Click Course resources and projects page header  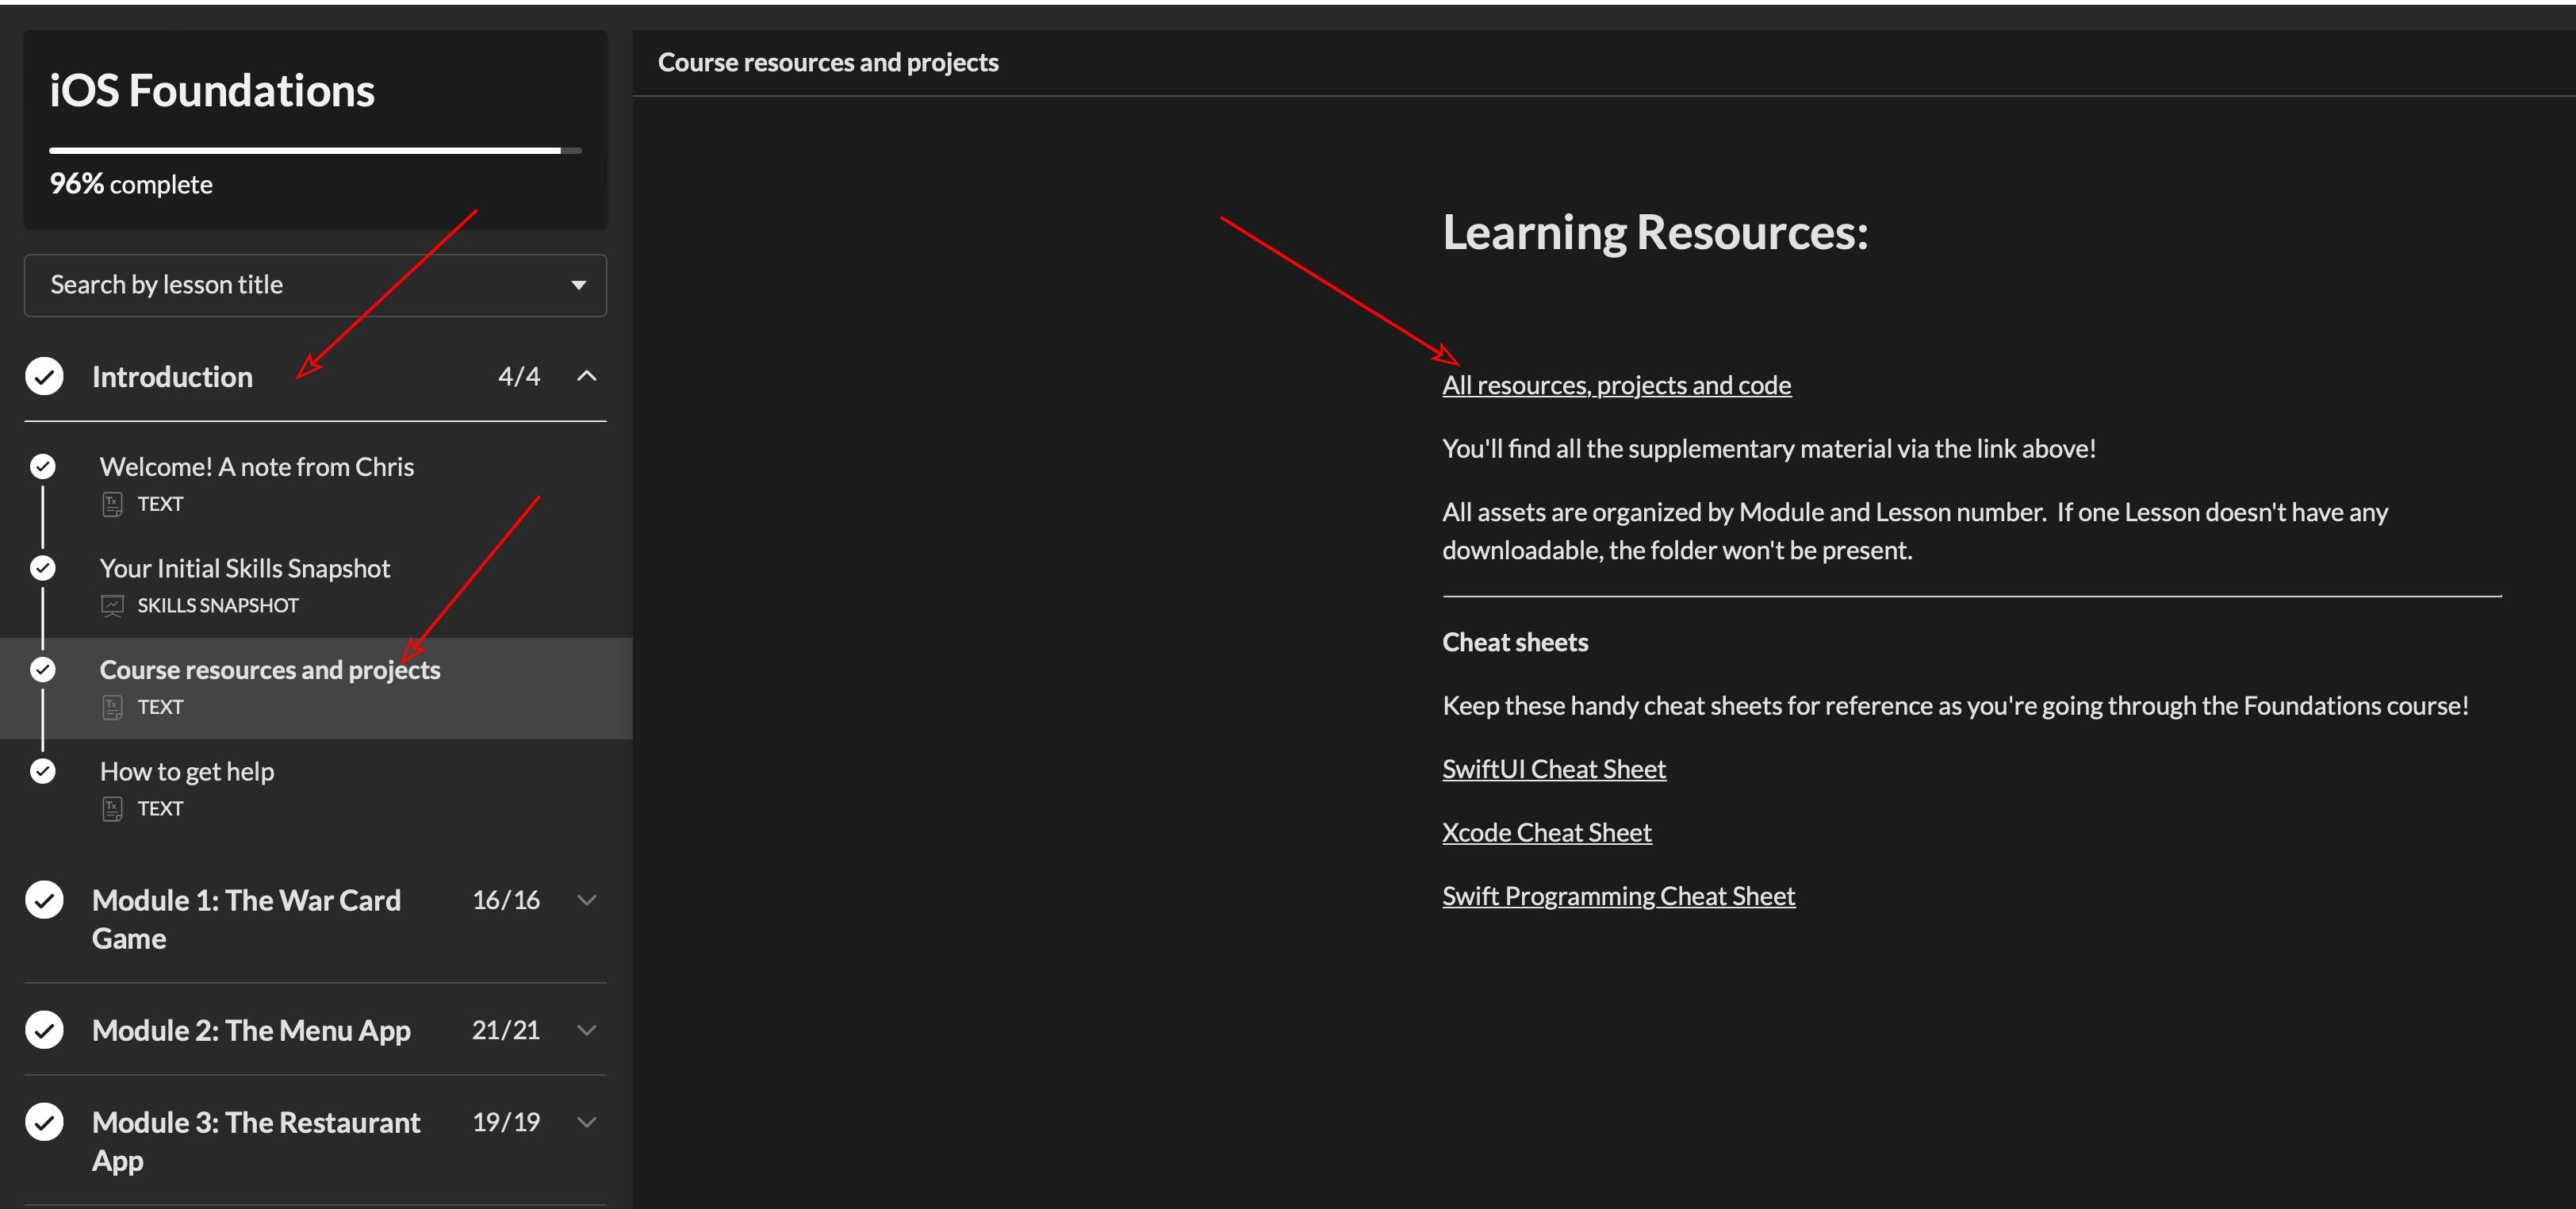828,62
